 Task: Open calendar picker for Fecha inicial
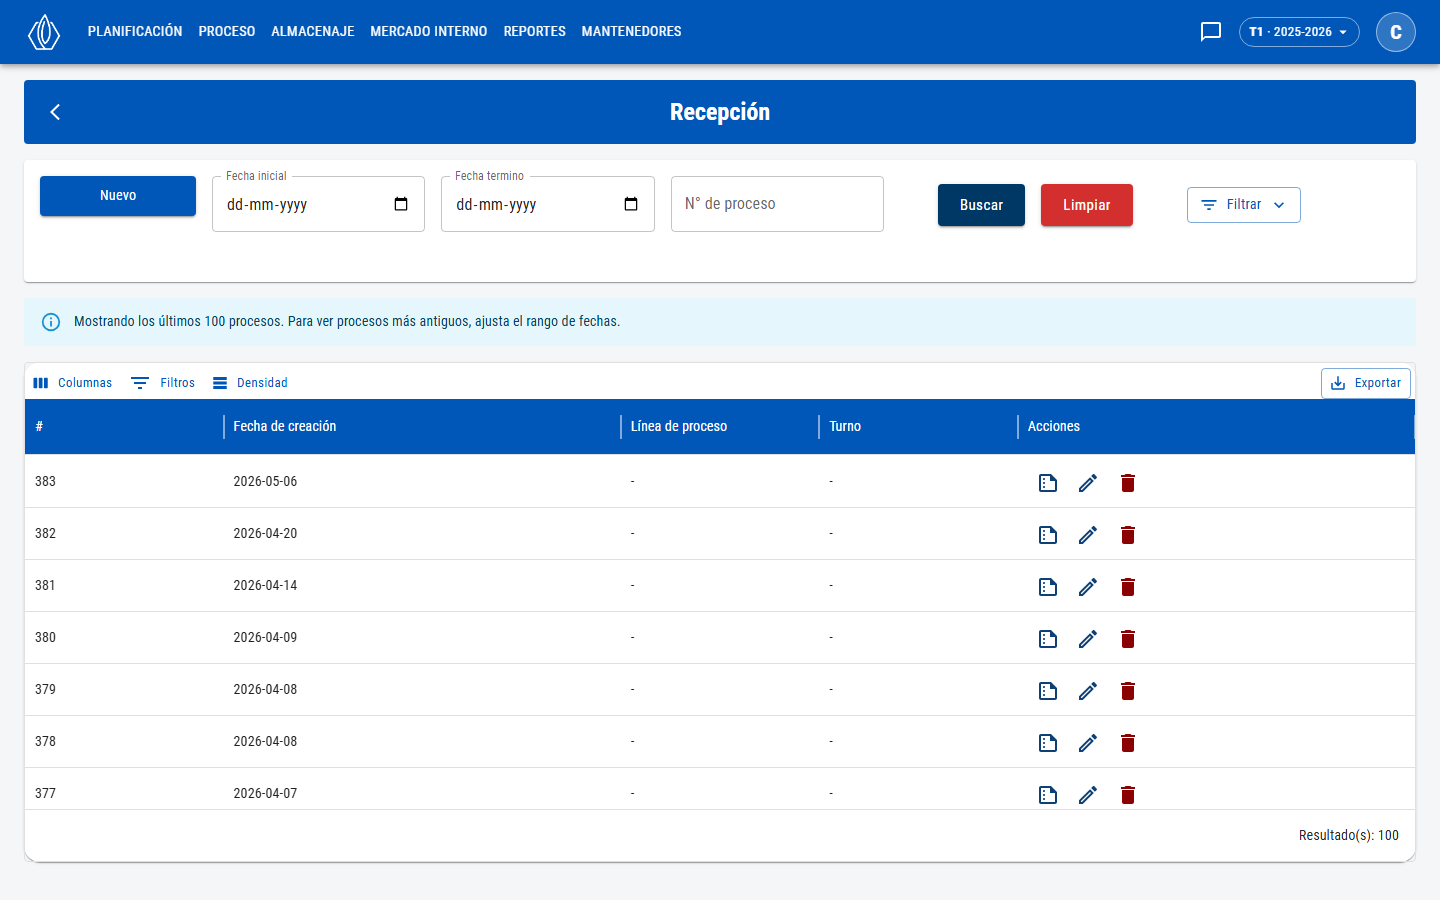coord(401,204)
